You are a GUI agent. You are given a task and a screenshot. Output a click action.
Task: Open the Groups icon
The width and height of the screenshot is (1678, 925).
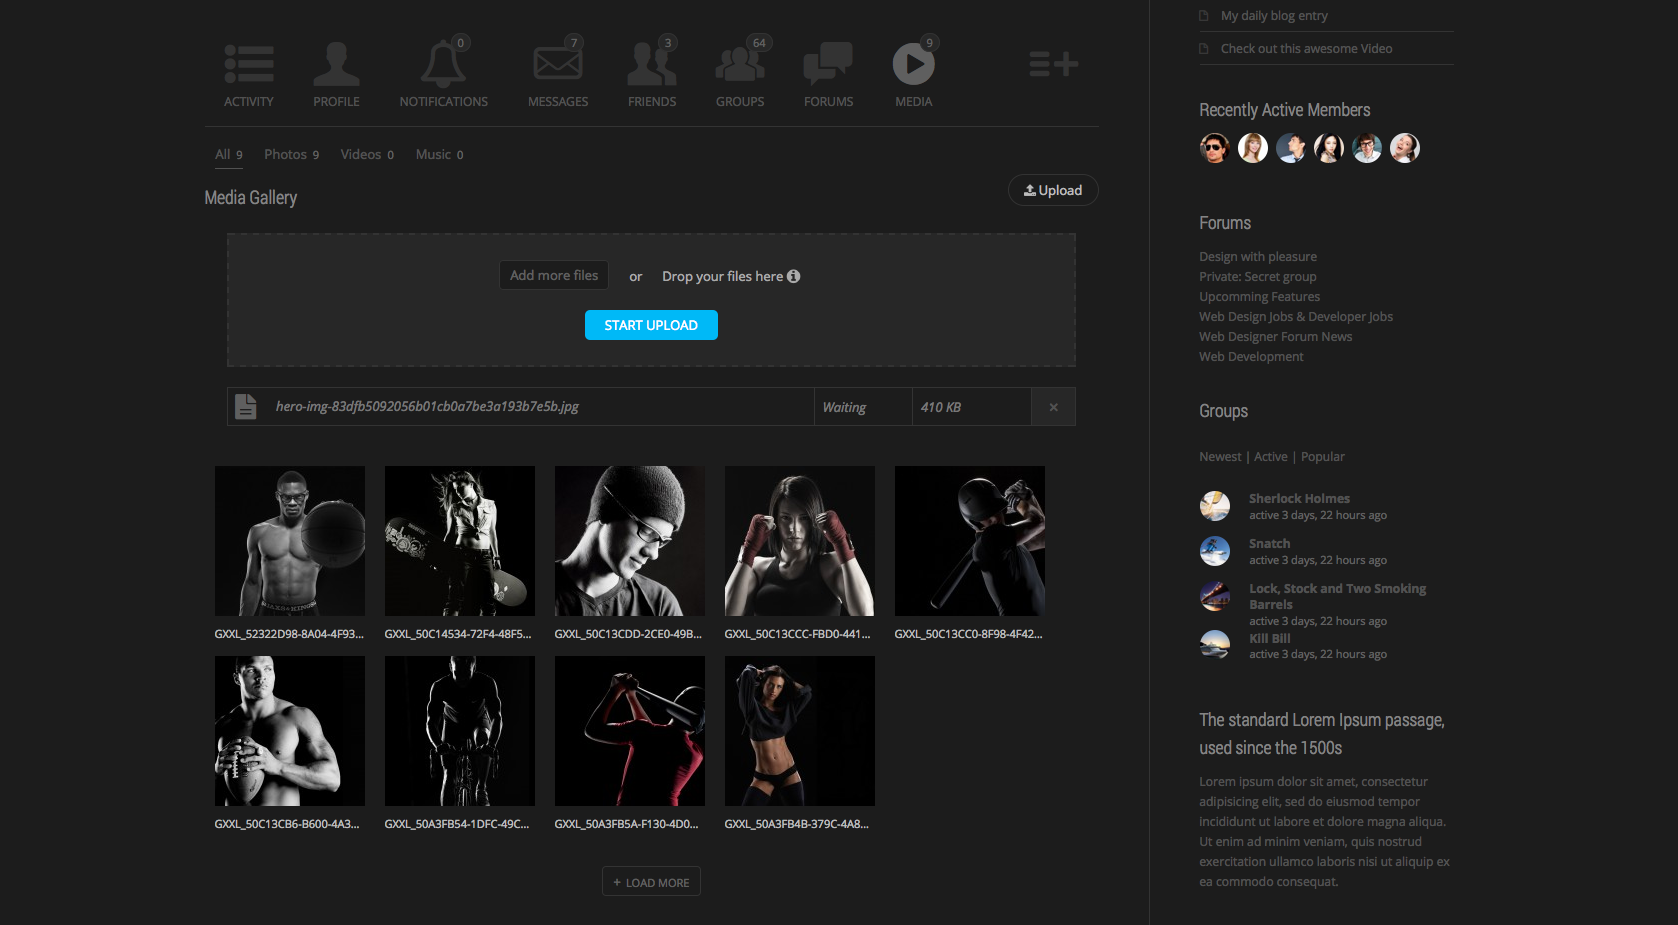pyautogui.click(x=739, y=64)
